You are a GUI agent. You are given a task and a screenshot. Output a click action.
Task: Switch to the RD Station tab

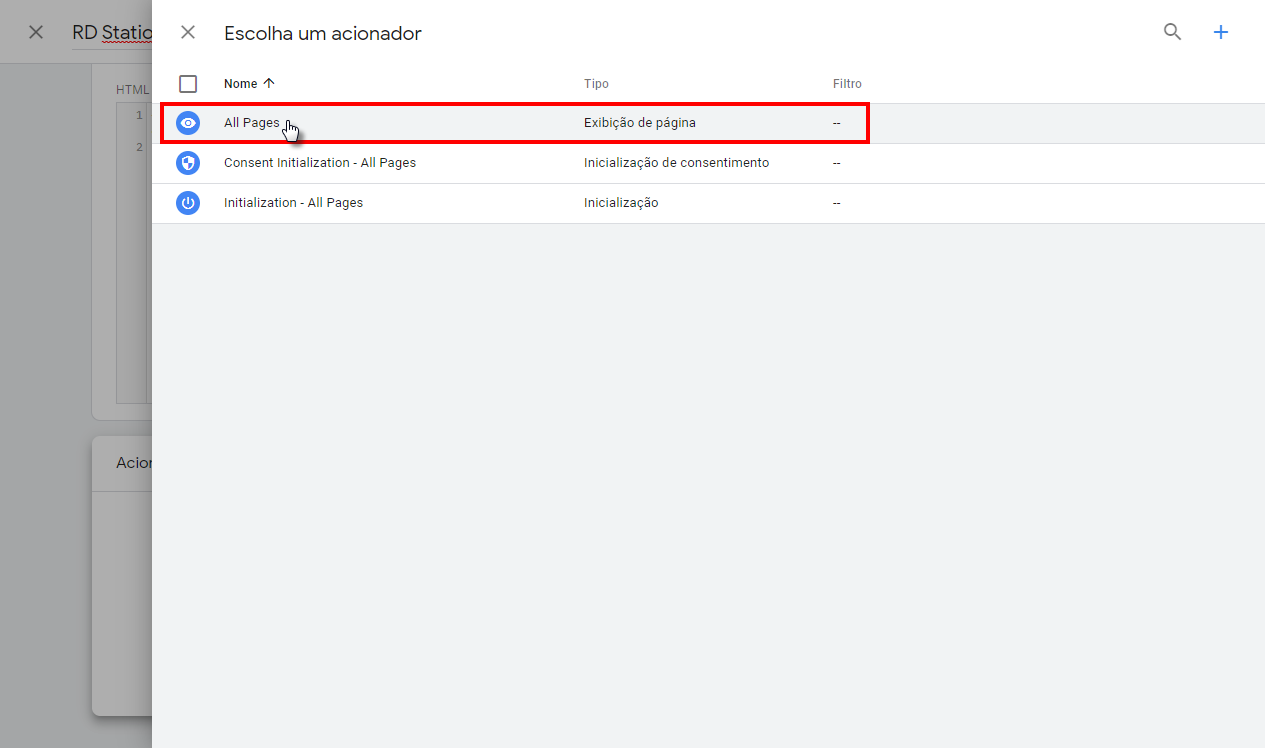tap(112, 31)
